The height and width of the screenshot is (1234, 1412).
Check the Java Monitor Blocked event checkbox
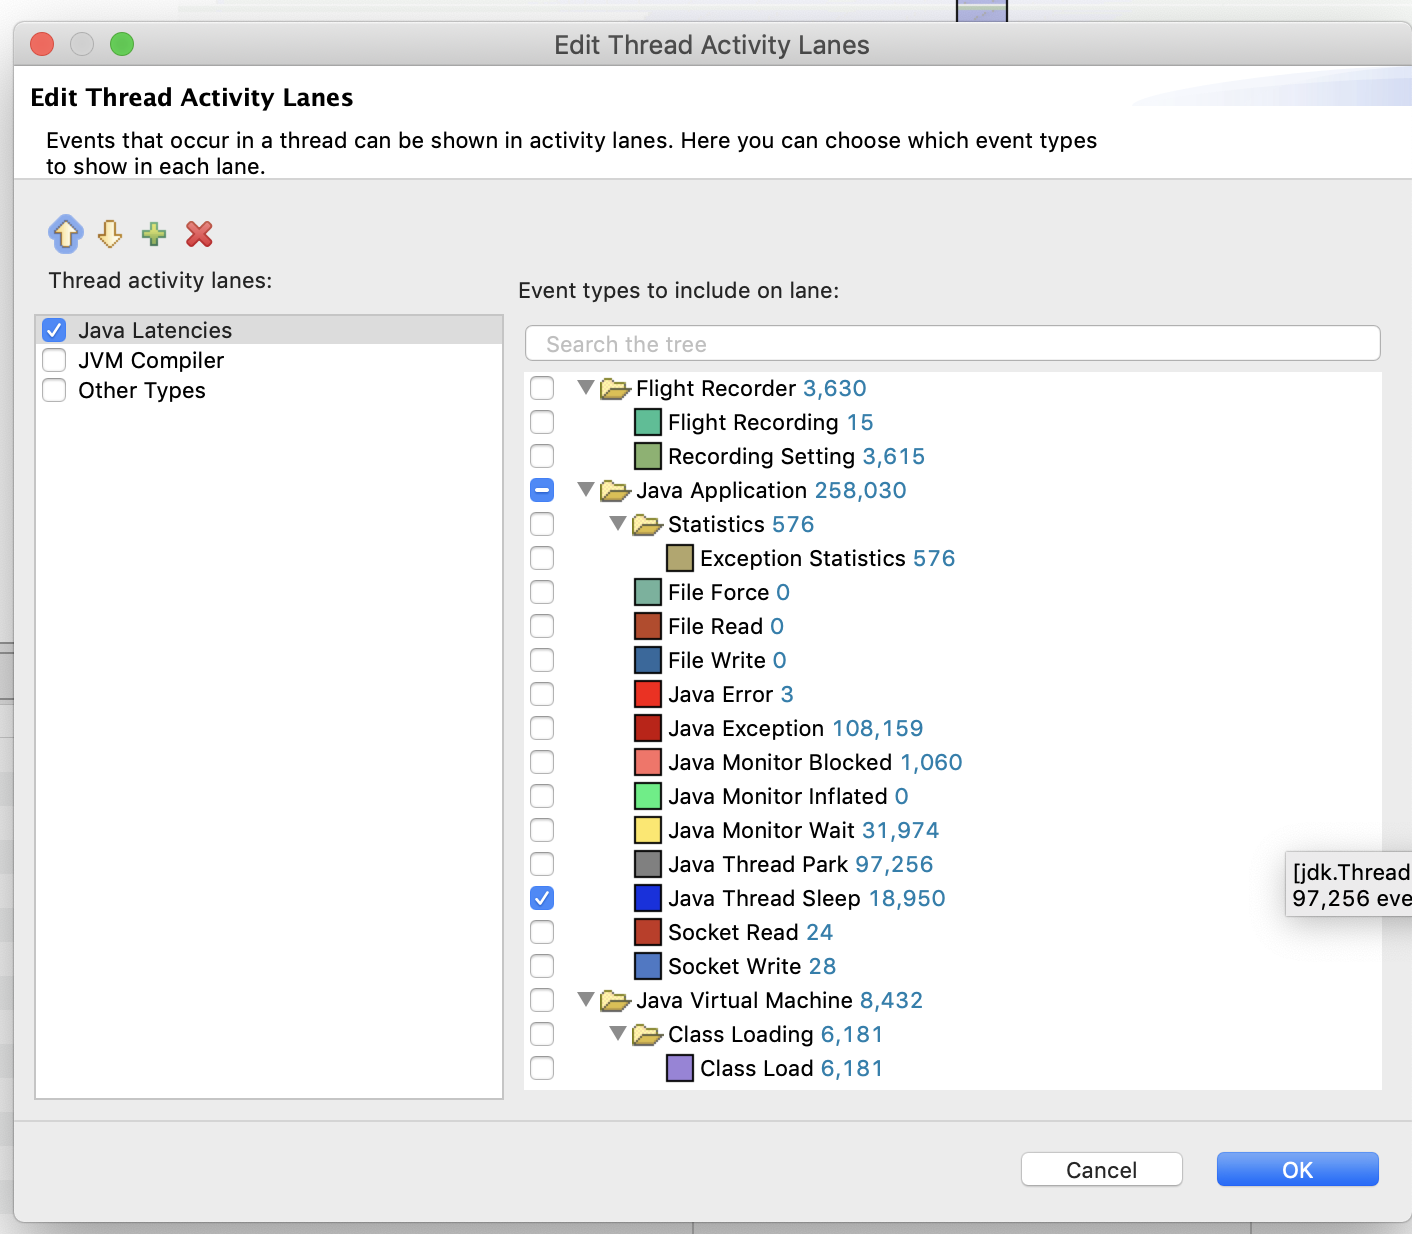(542, 762)
